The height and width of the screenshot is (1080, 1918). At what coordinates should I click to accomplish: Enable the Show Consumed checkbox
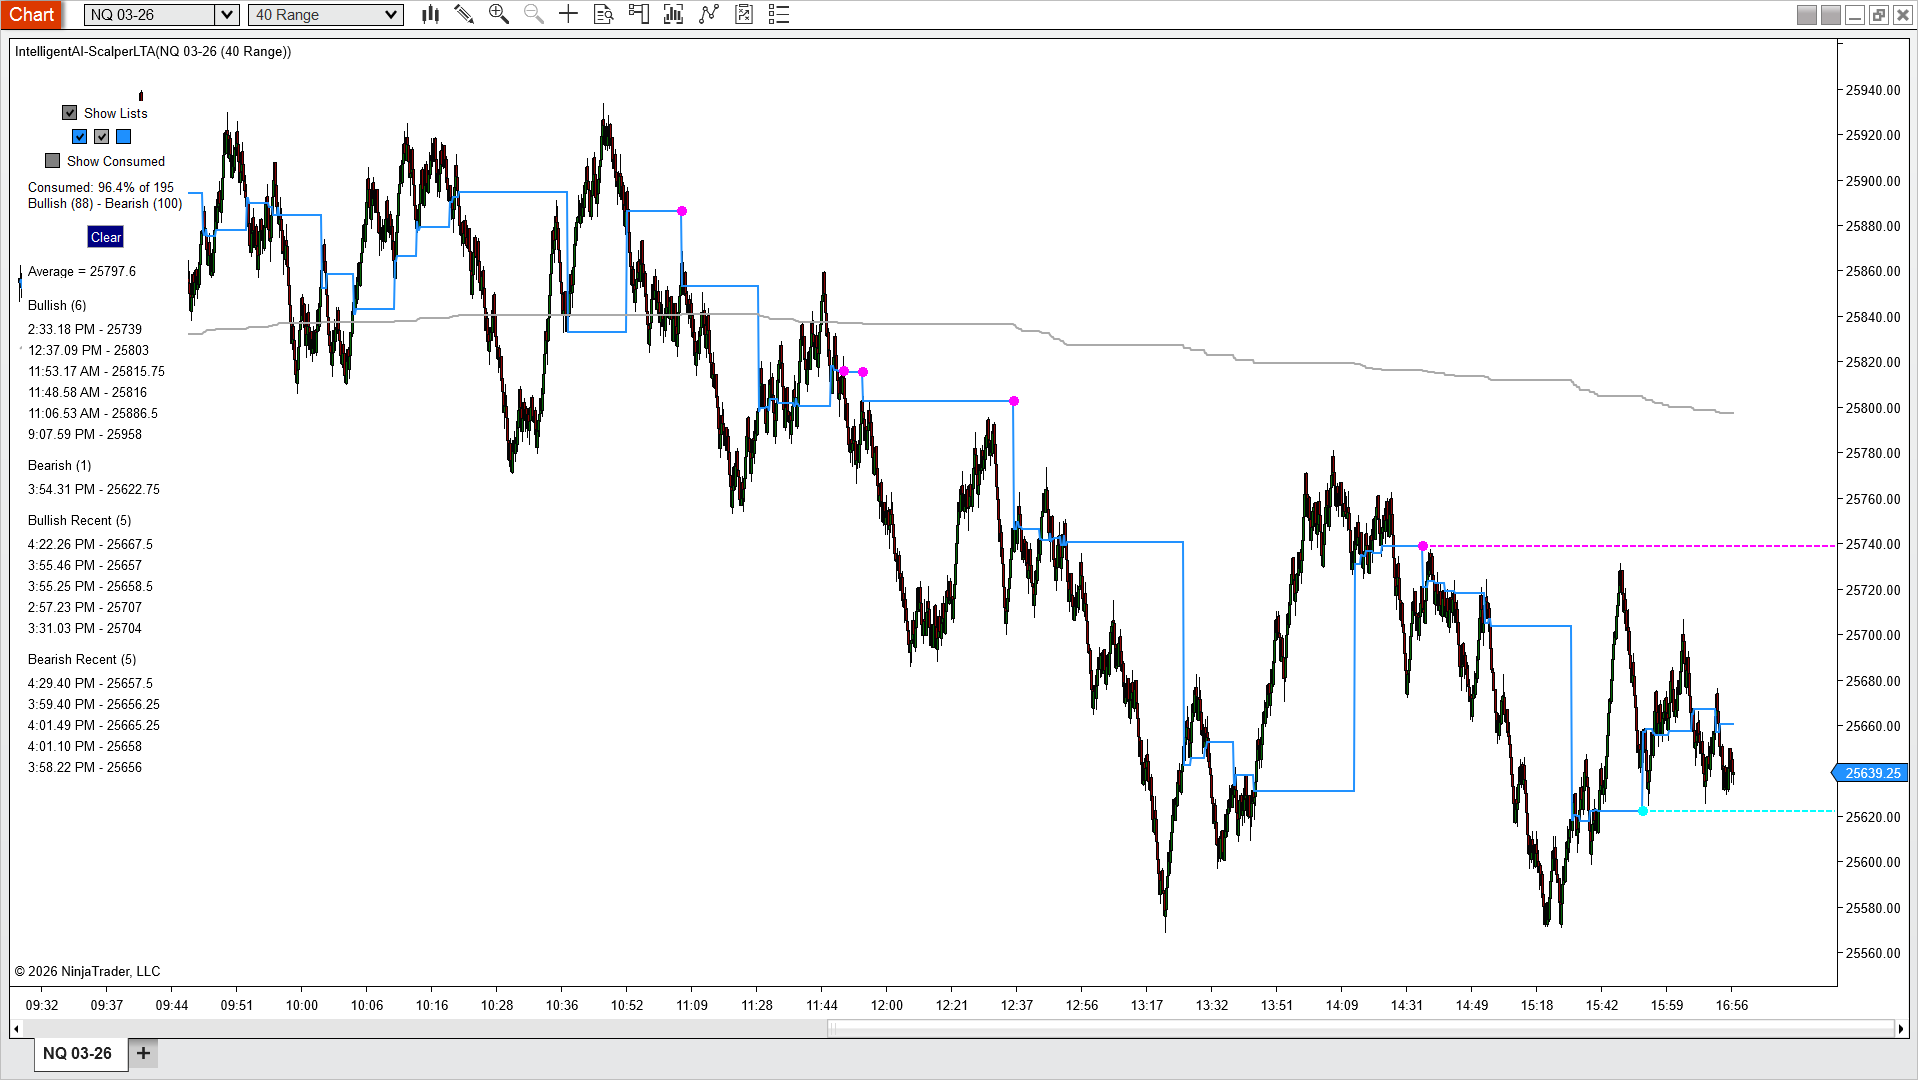click(x=53, y=161)
